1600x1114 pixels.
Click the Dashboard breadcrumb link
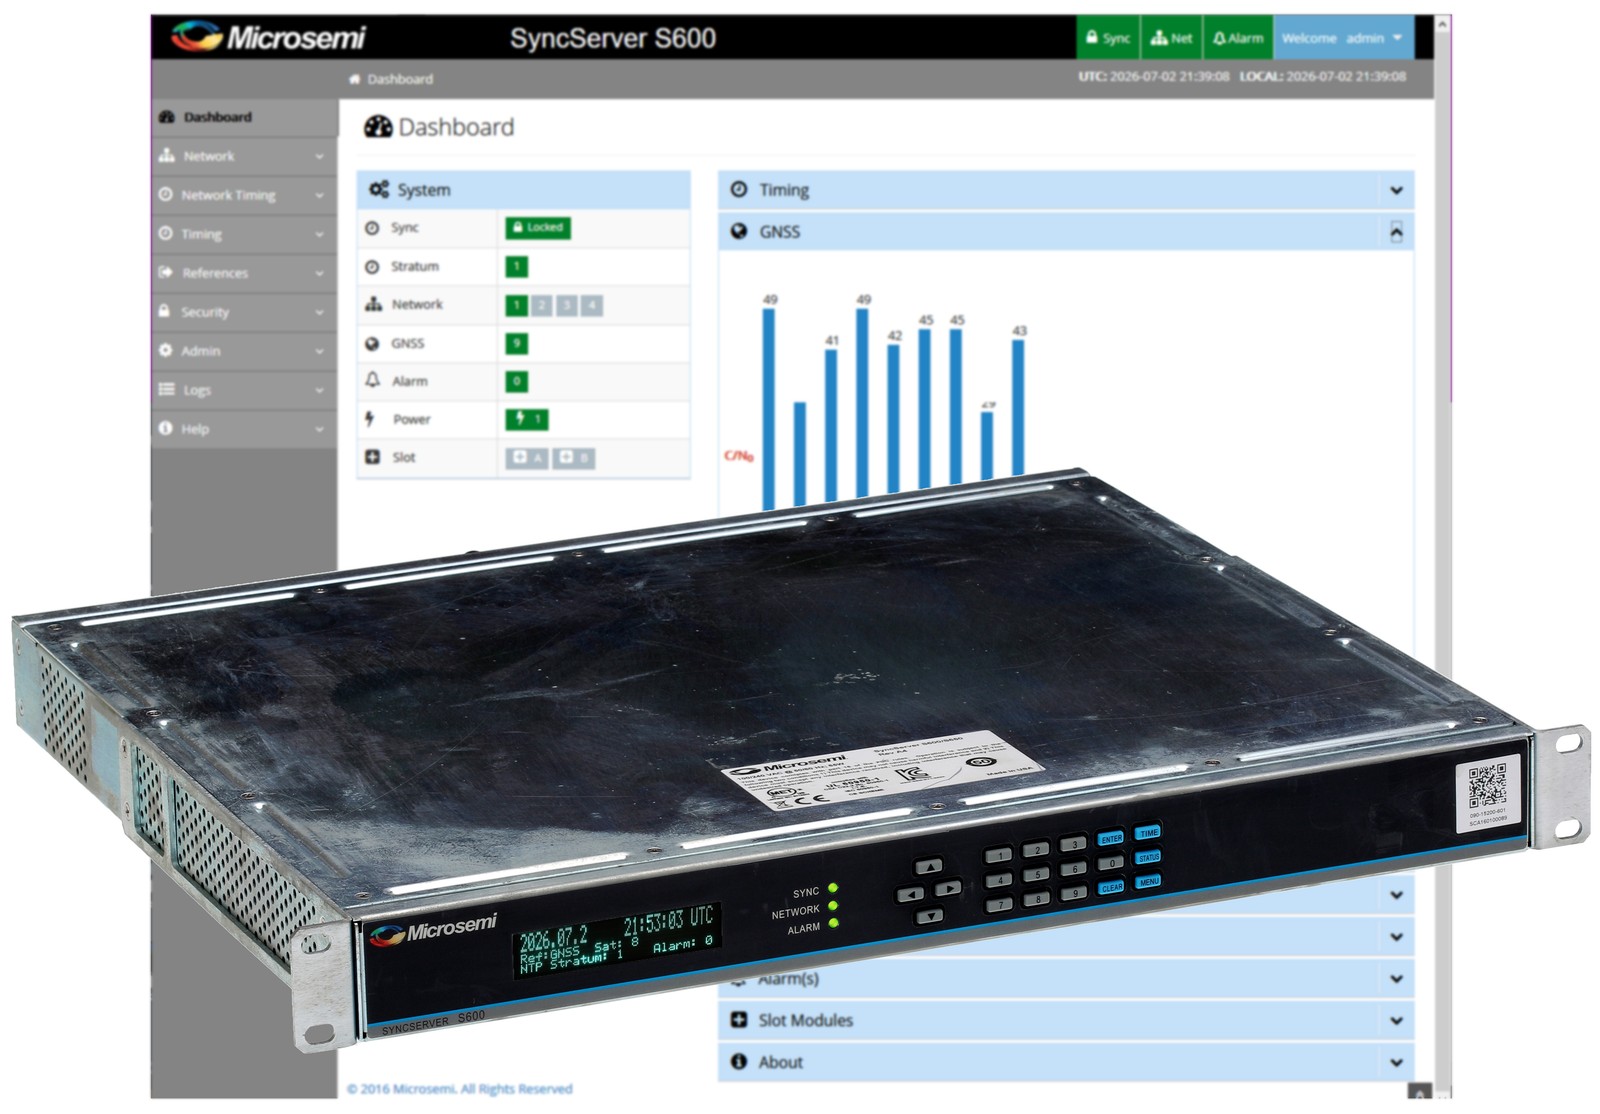[400, 79]
